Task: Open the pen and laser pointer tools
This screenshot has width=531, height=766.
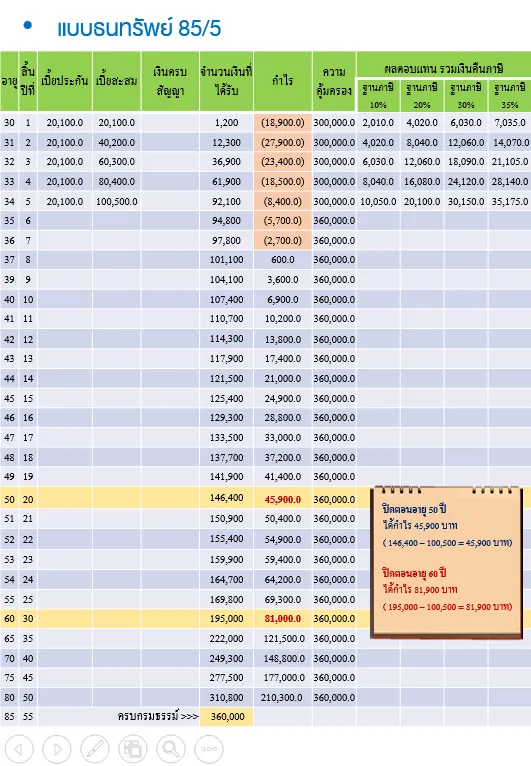Action: coord(95,748)
